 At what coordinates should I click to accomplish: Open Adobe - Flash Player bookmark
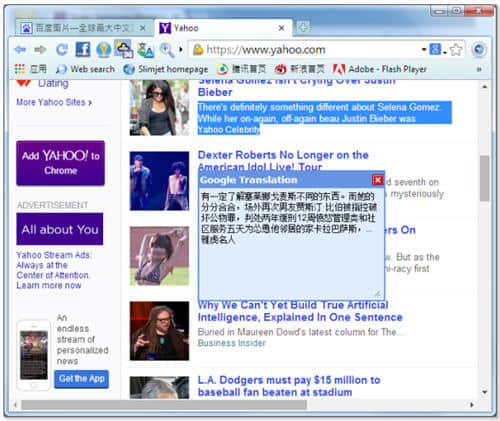380,69
